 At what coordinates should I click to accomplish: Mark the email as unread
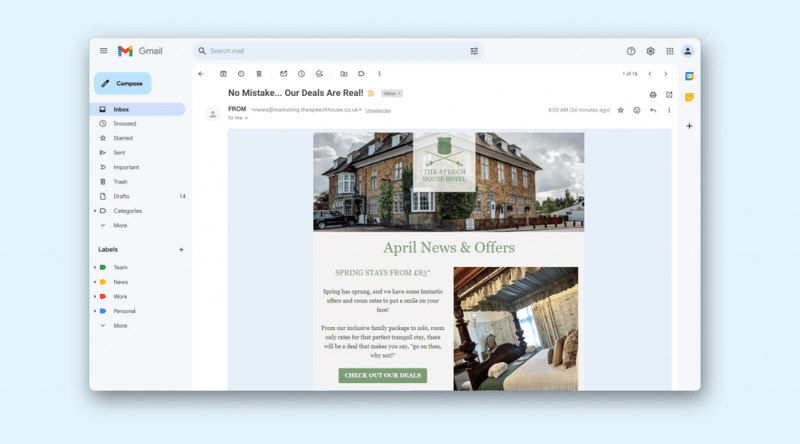(283, 73)
